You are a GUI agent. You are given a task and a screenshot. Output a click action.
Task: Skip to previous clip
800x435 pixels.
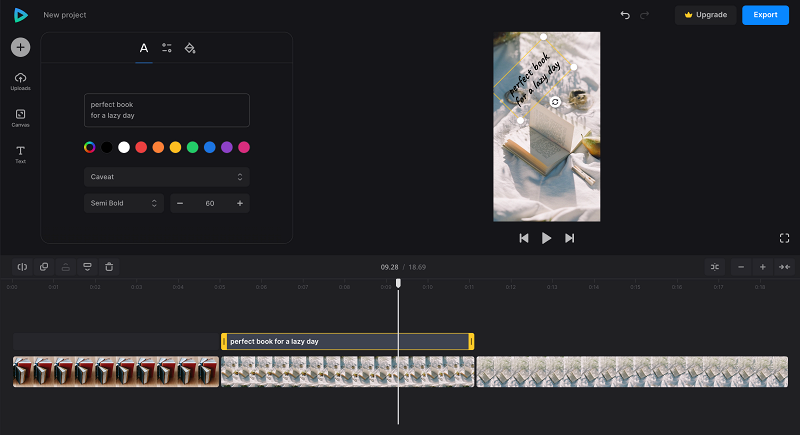click(x=524, y=238)
